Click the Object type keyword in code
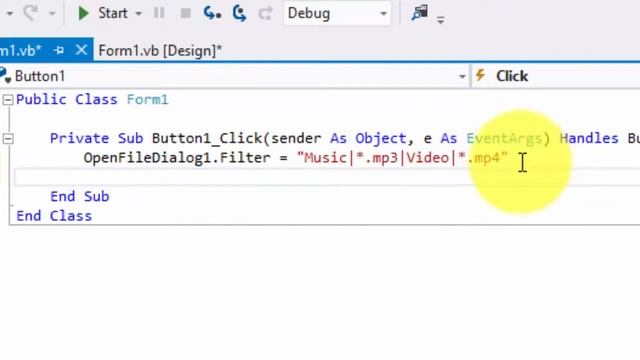640x360 pixels. tap(381, 139)
